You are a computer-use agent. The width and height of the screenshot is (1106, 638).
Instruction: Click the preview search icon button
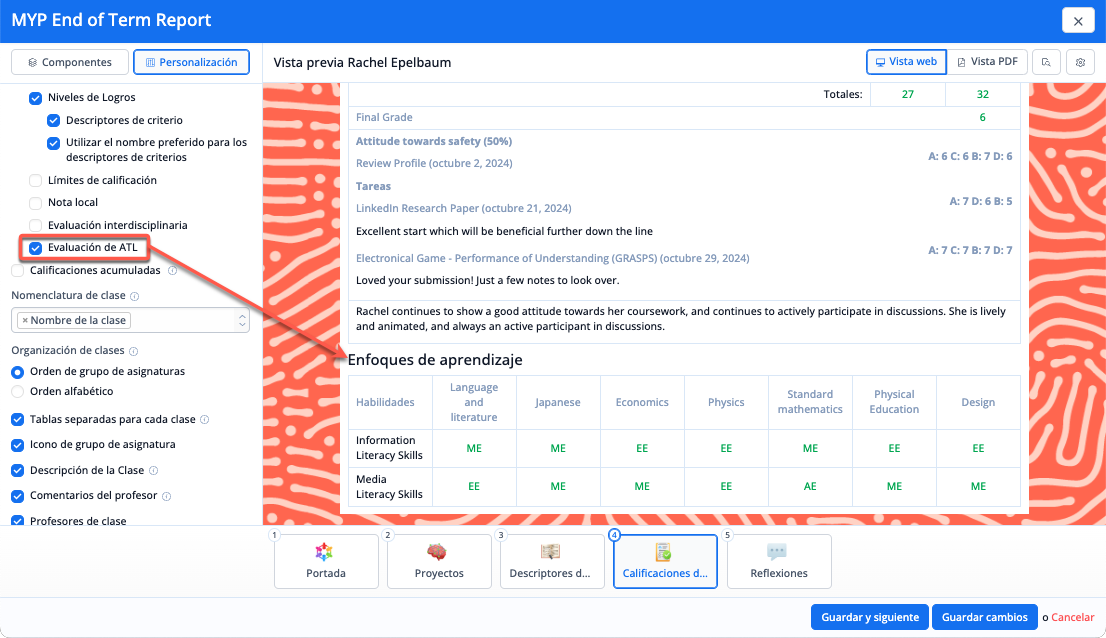1046,62
